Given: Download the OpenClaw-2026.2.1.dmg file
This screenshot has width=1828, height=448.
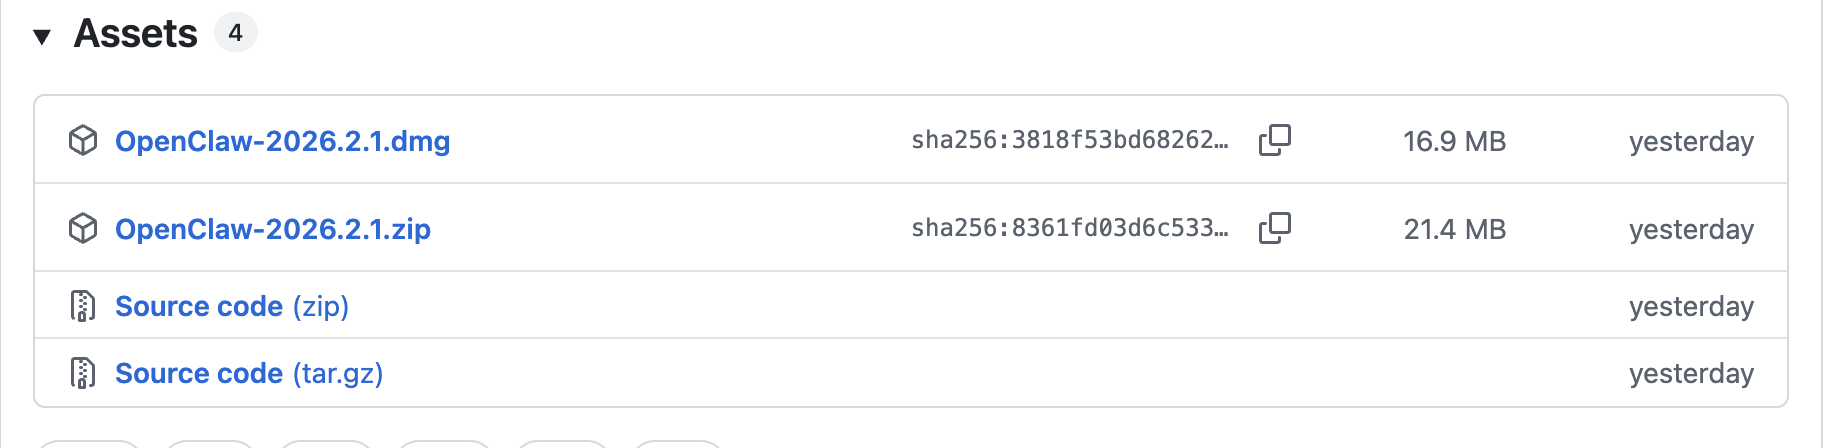Looking at the screenshot, I should pos(282,141).
